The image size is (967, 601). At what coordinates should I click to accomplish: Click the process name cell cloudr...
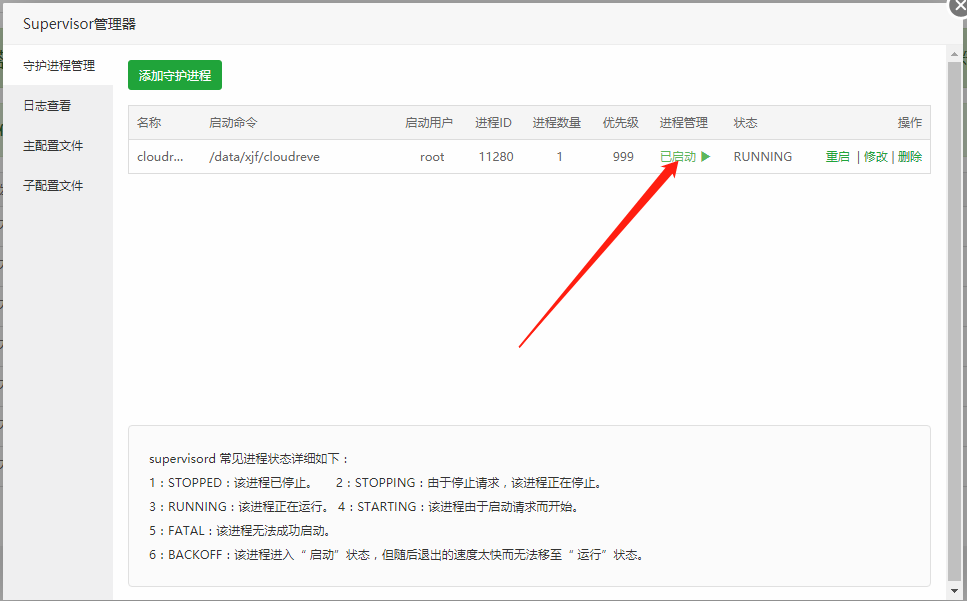pyautogui.click(x=160, y=157)
